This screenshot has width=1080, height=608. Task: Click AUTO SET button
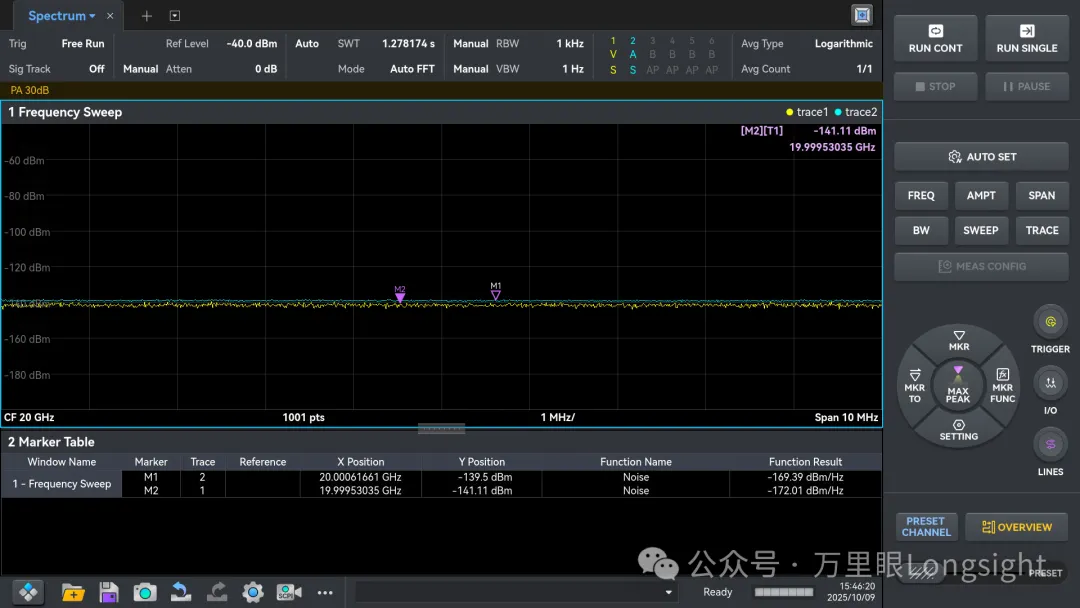982,157
